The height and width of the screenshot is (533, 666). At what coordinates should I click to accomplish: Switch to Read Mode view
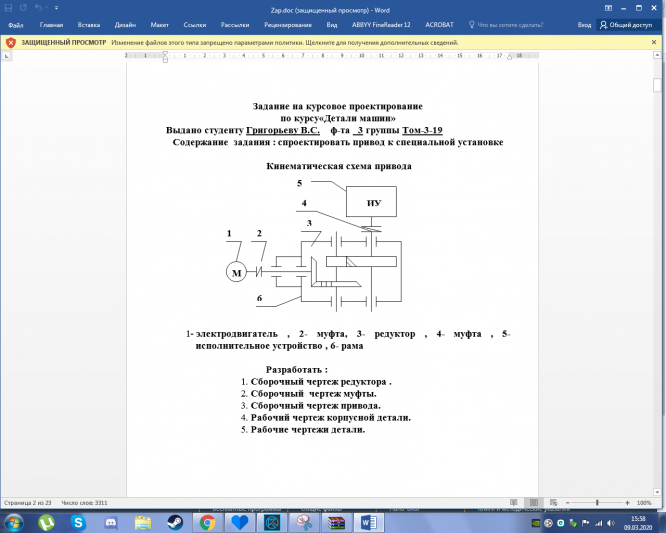514,503
